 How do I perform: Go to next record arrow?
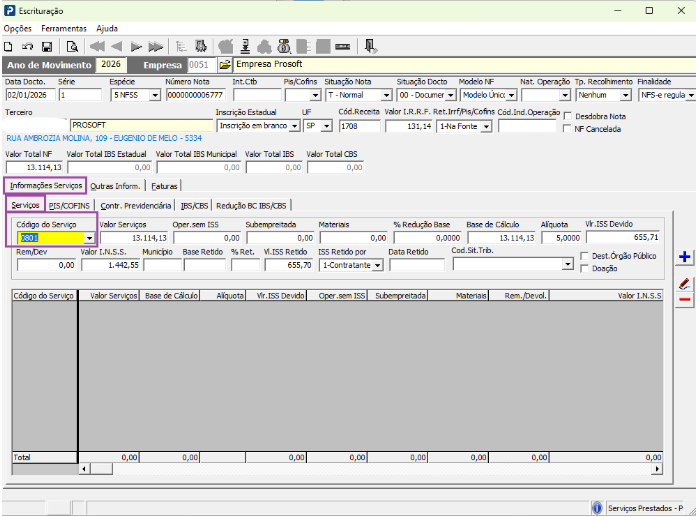(136, 46)
